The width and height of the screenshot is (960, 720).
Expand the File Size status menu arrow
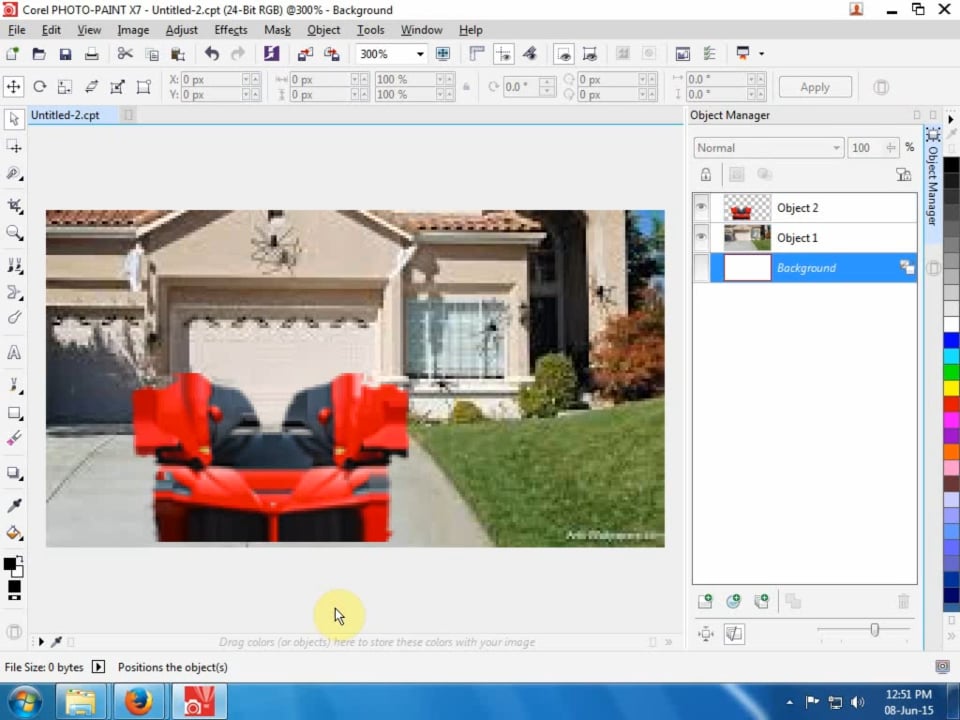click(98, 667)
